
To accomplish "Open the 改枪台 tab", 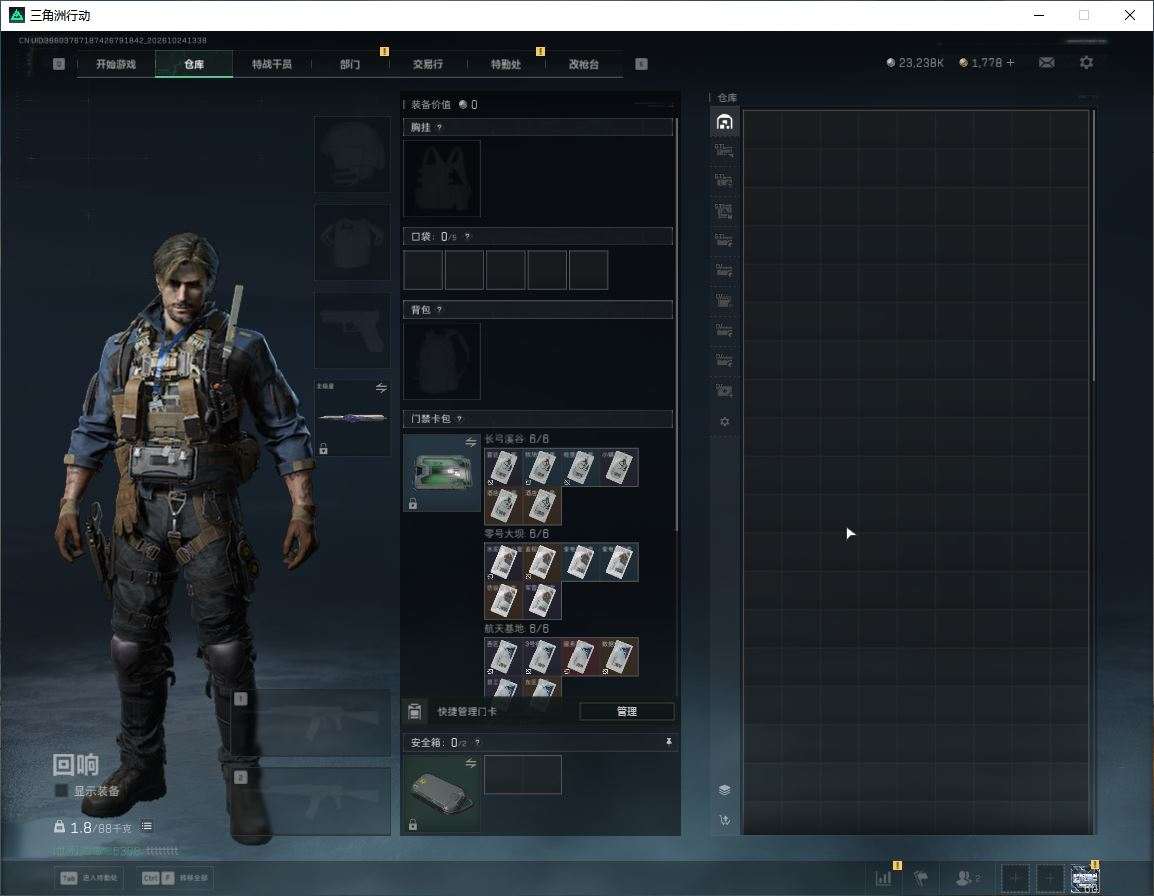I will tap(584, 64).
